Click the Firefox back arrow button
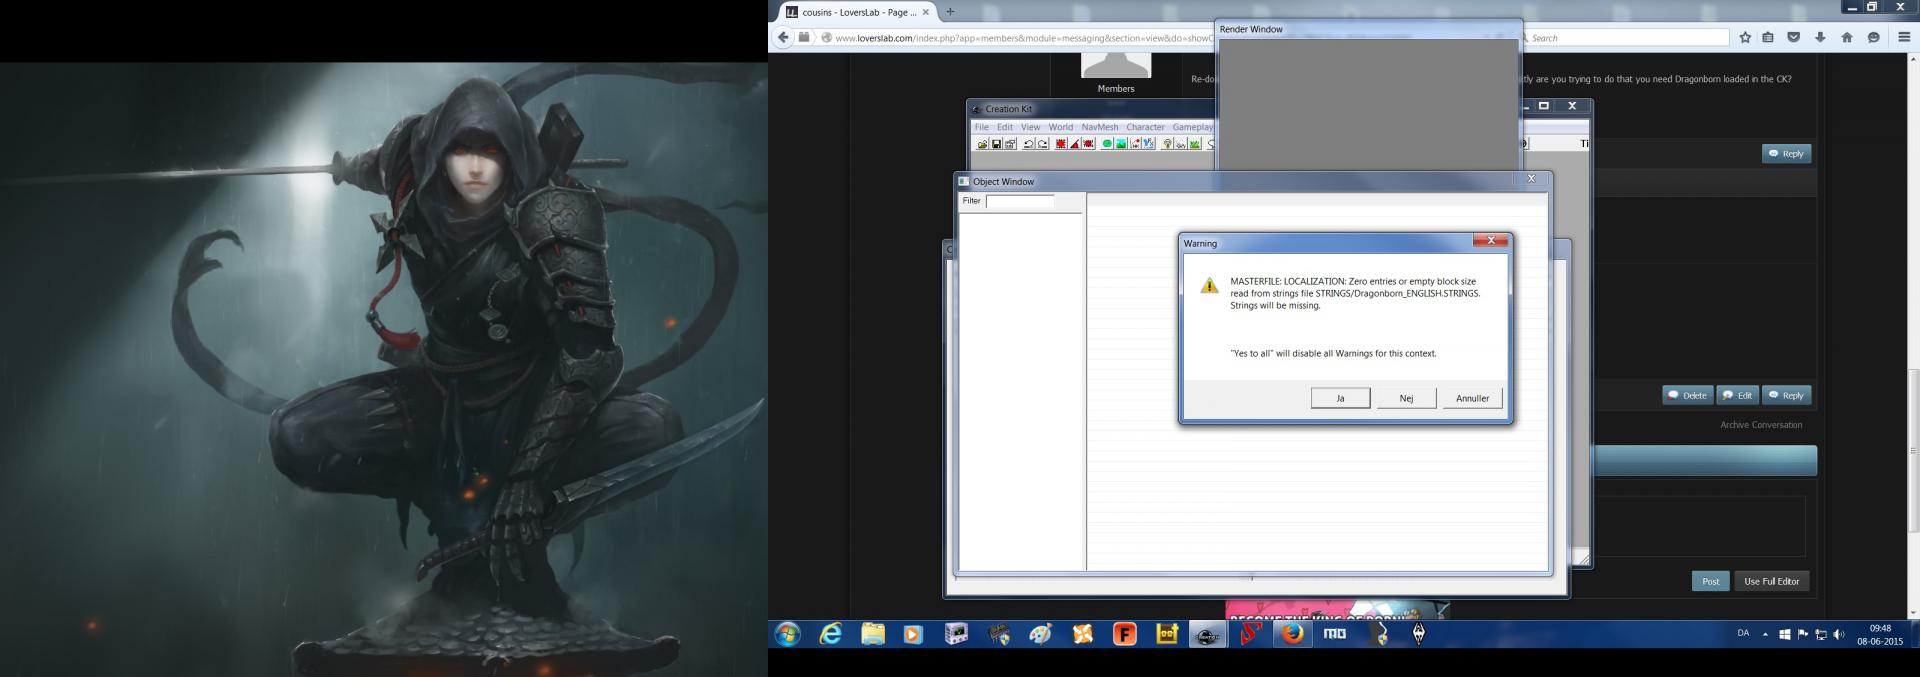The image size is (1920, 677). 783,38
